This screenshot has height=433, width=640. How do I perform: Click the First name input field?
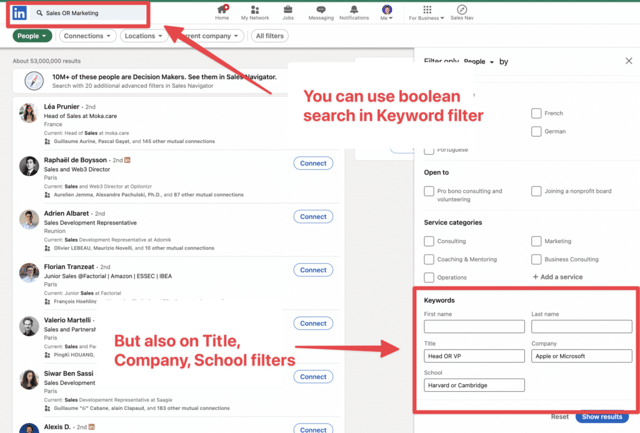click(x=474, y=326)
